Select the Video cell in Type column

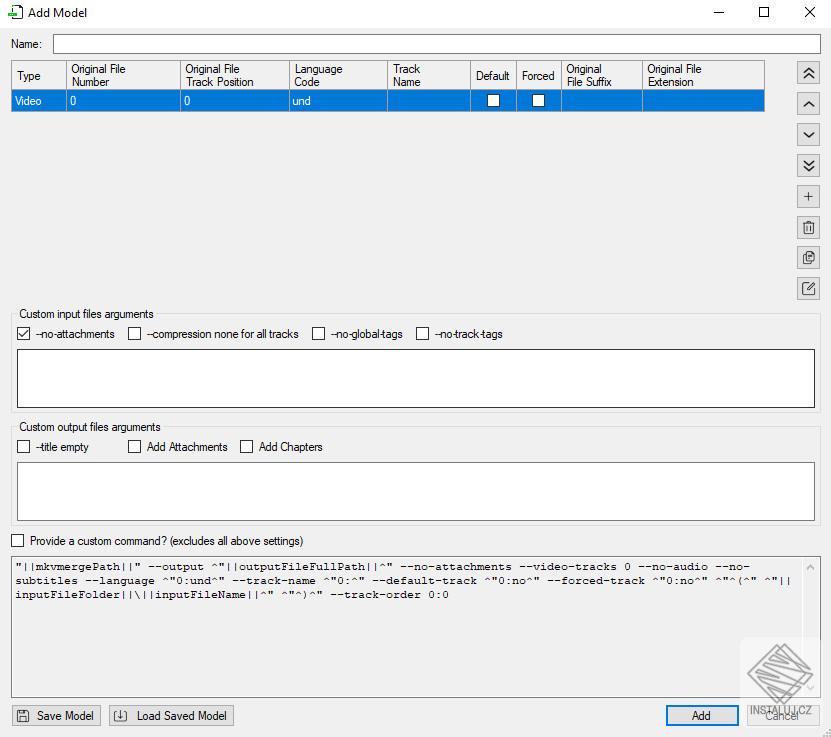[x=39, y=101]
